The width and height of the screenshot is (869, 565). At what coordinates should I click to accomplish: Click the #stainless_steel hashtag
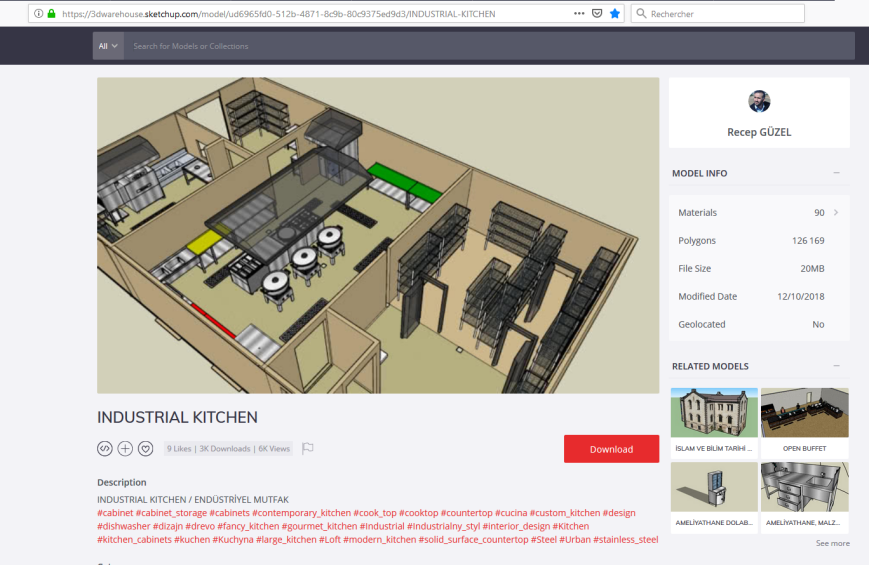pos(625,540)
